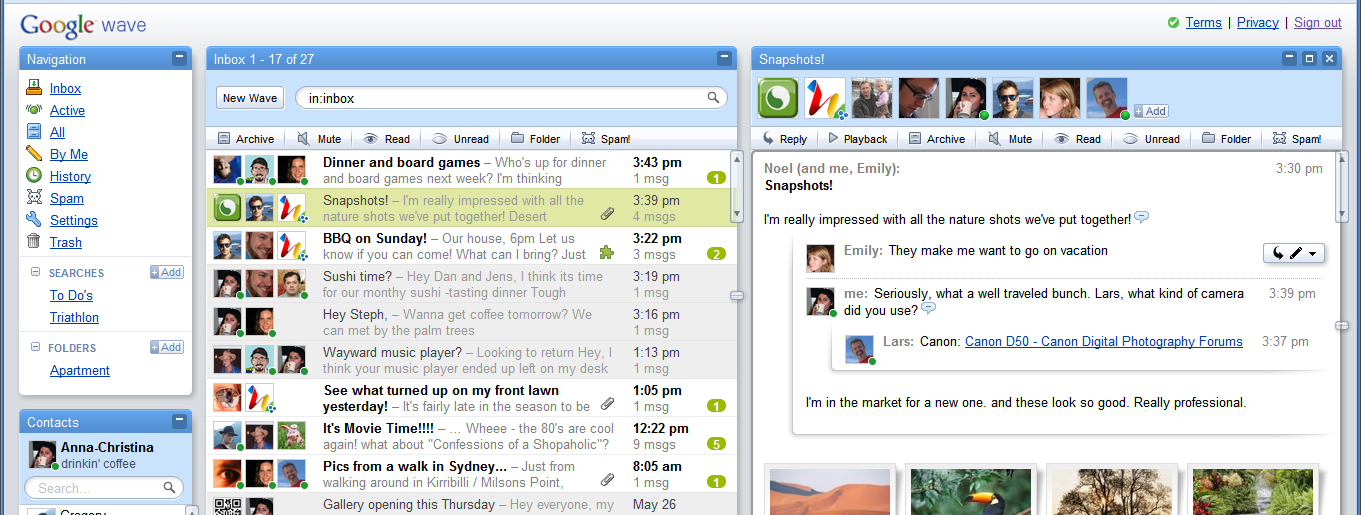
Task: Open the Terms link
Action: 1203,22
